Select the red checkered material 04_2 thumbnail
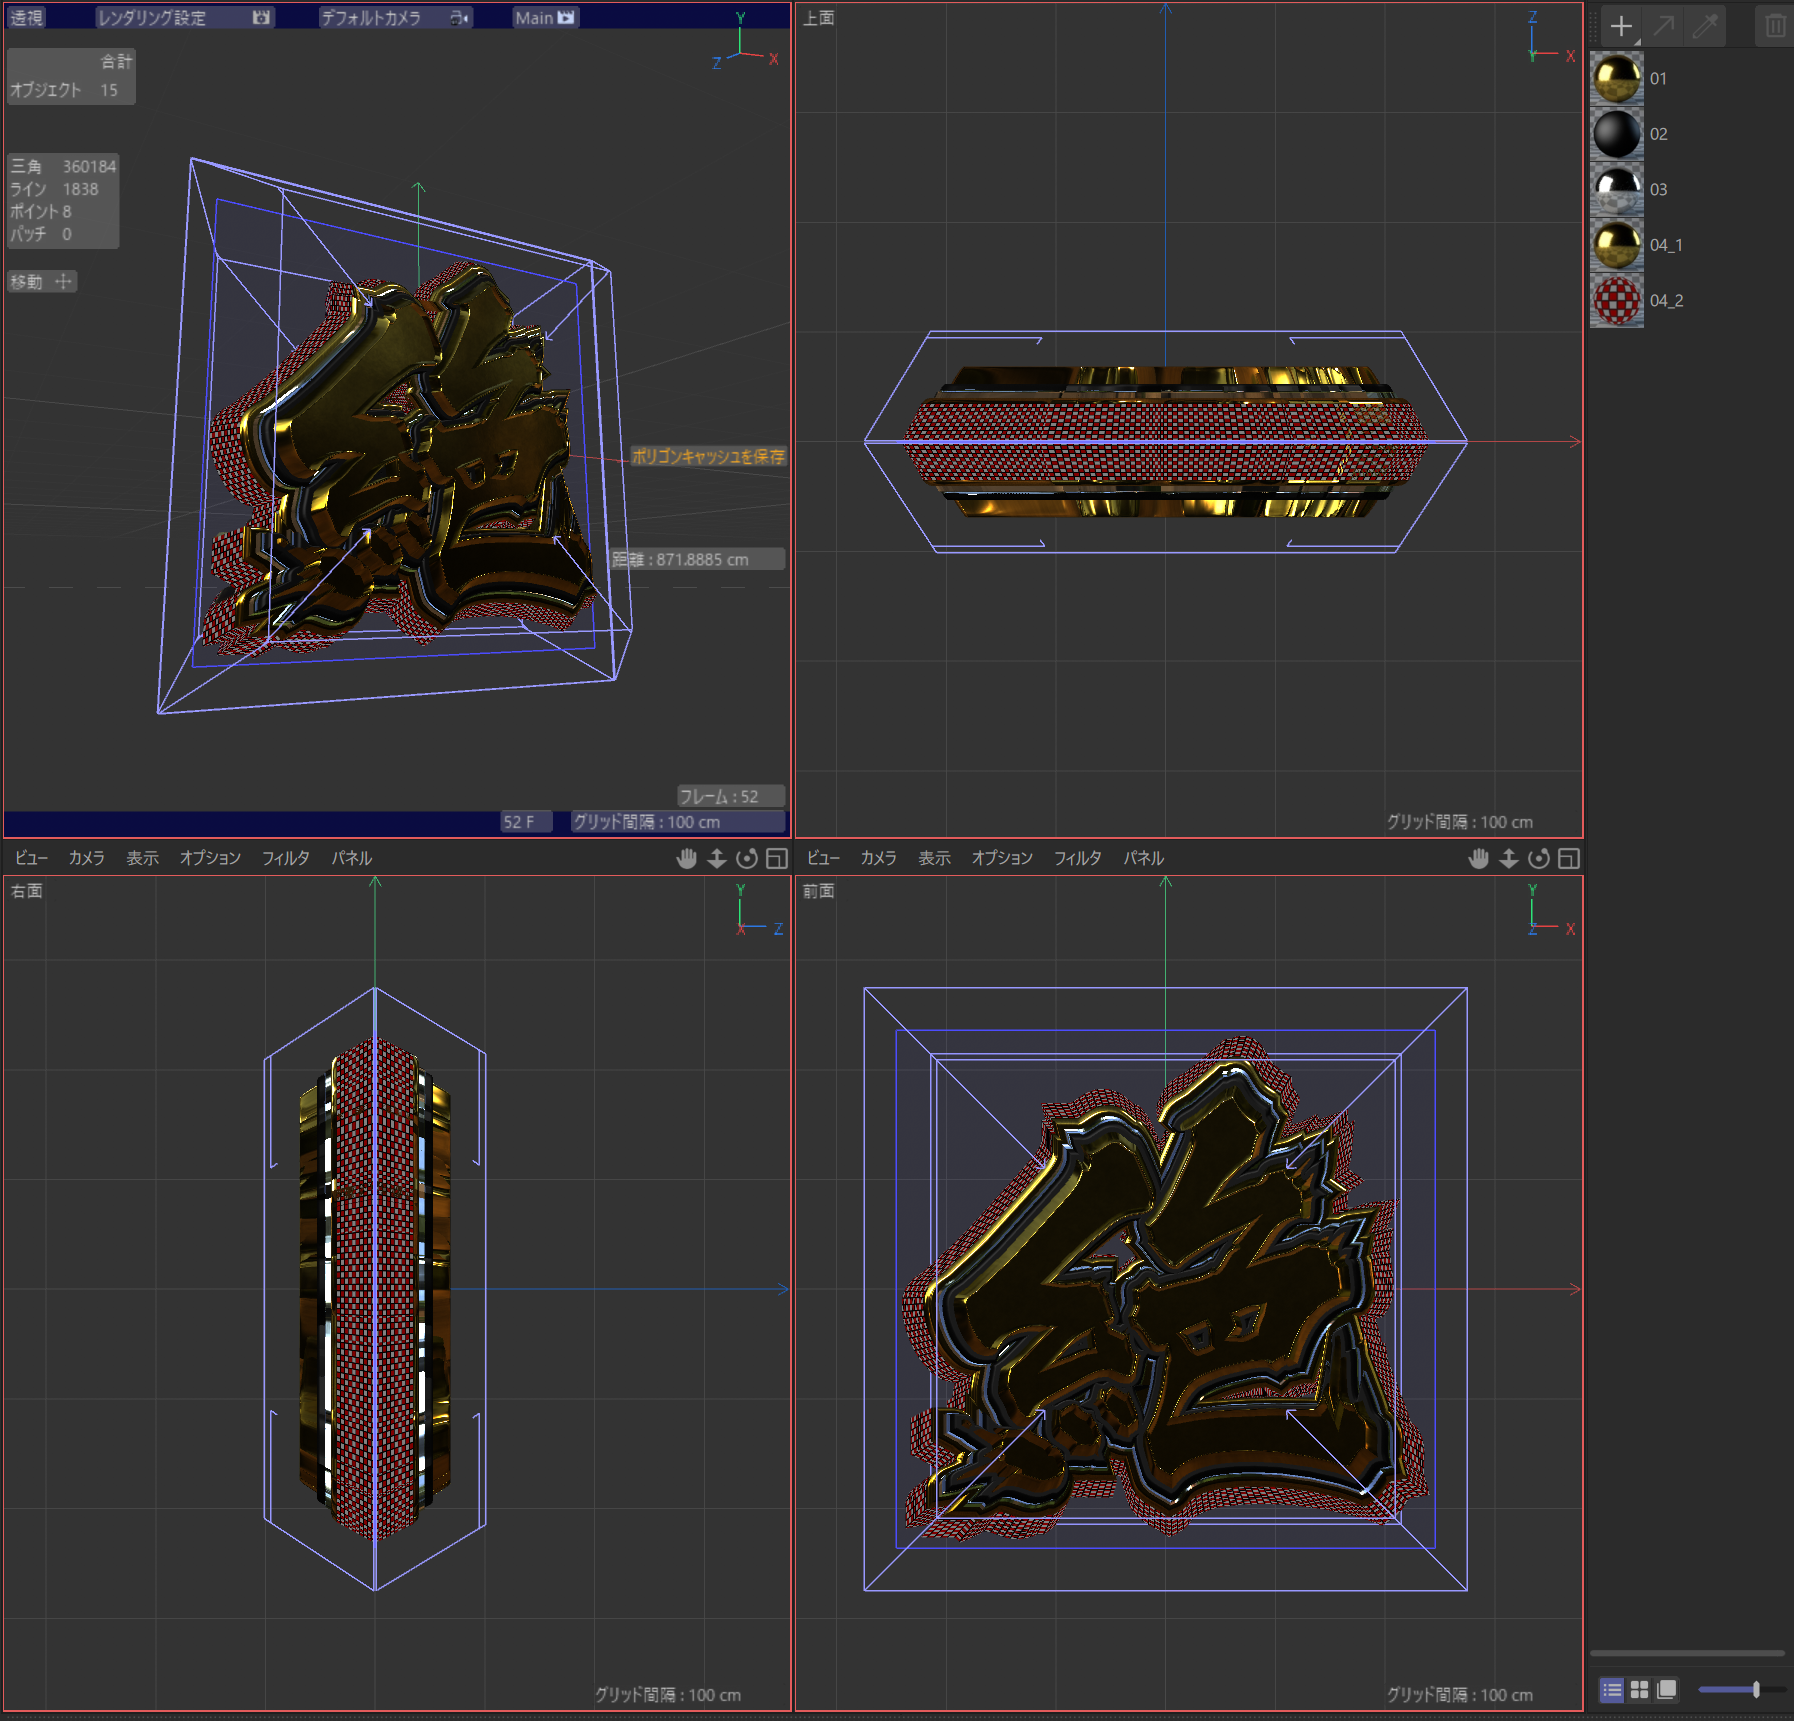Viewport: 1794px width, 1721px height. click(1617, 300)
